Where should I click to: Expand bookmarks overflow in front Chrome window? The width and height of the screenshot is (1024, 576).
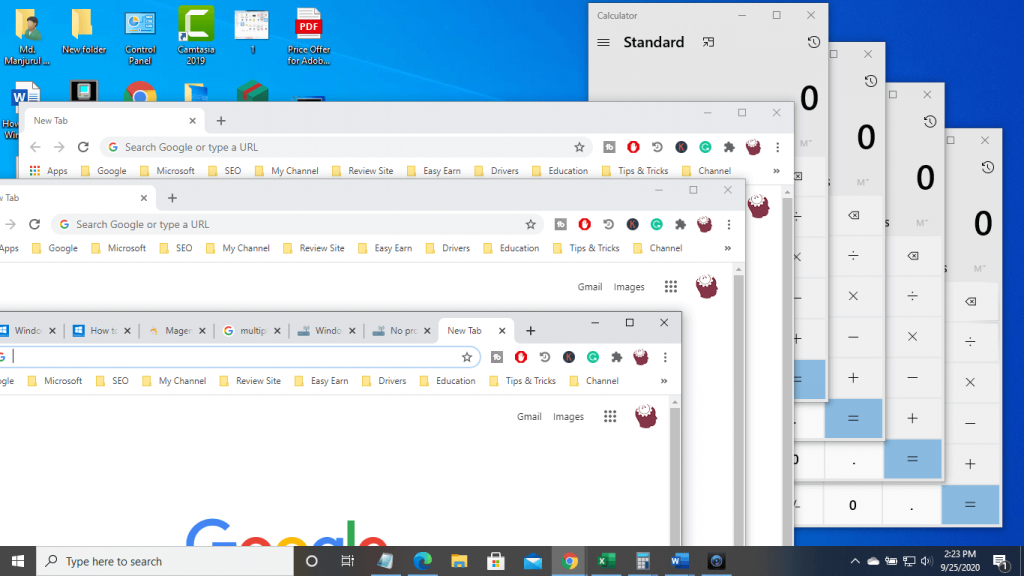664,381
